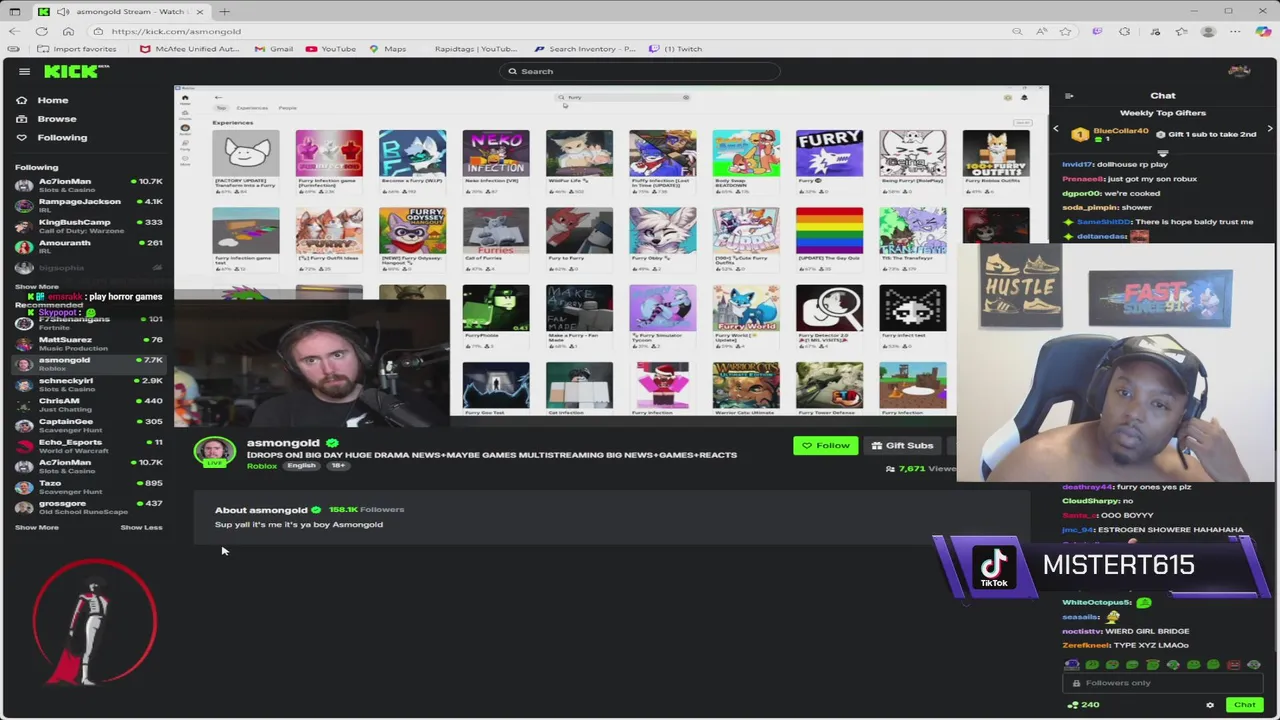Go back with browser back arrow
1280x720 pixels.
coord(14,31)
